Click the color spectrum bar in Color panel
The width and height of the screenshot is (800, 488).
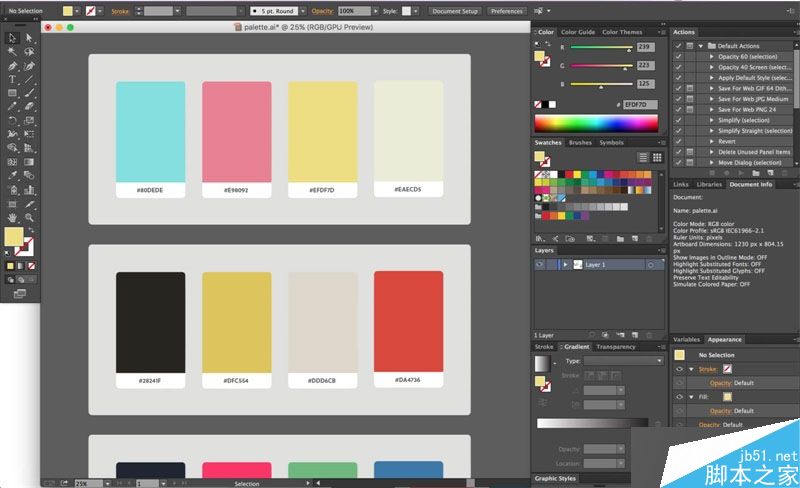(x=596, y=124)
